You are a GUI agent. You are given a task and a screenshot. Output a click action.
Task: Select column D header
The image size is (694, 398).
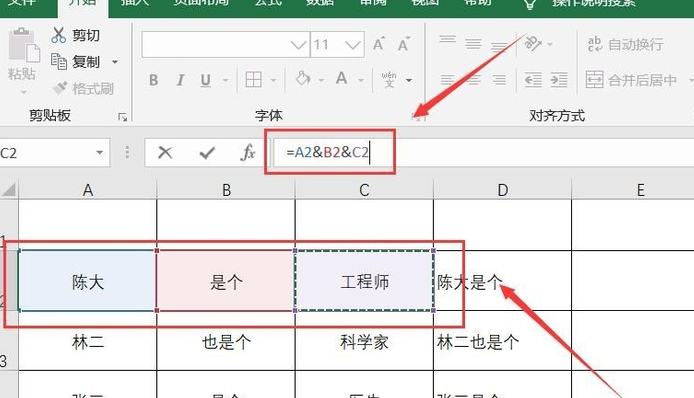[502, 190]
